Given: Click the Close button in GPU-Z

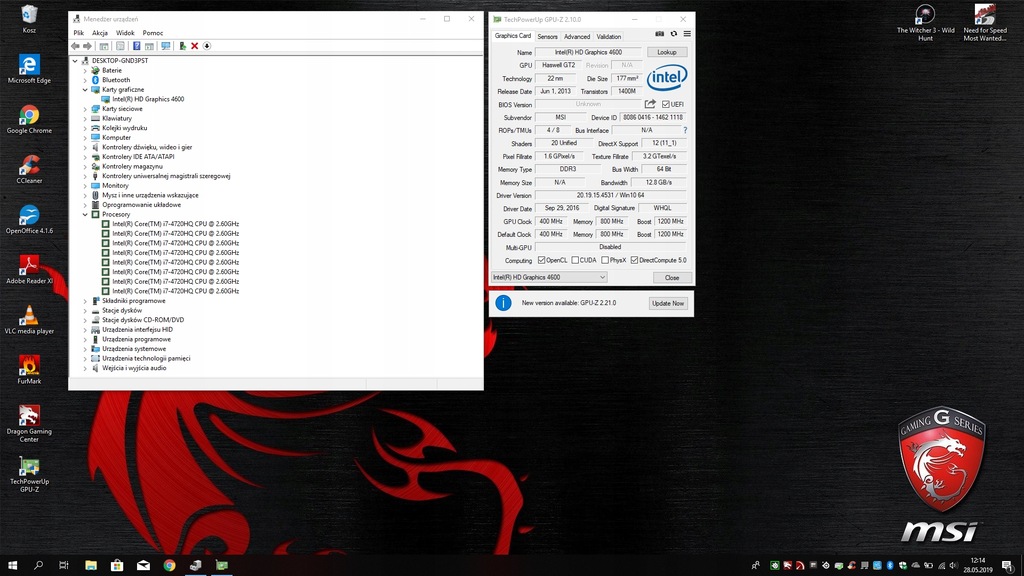Looking at the screenshot, I should coord(672,278).
